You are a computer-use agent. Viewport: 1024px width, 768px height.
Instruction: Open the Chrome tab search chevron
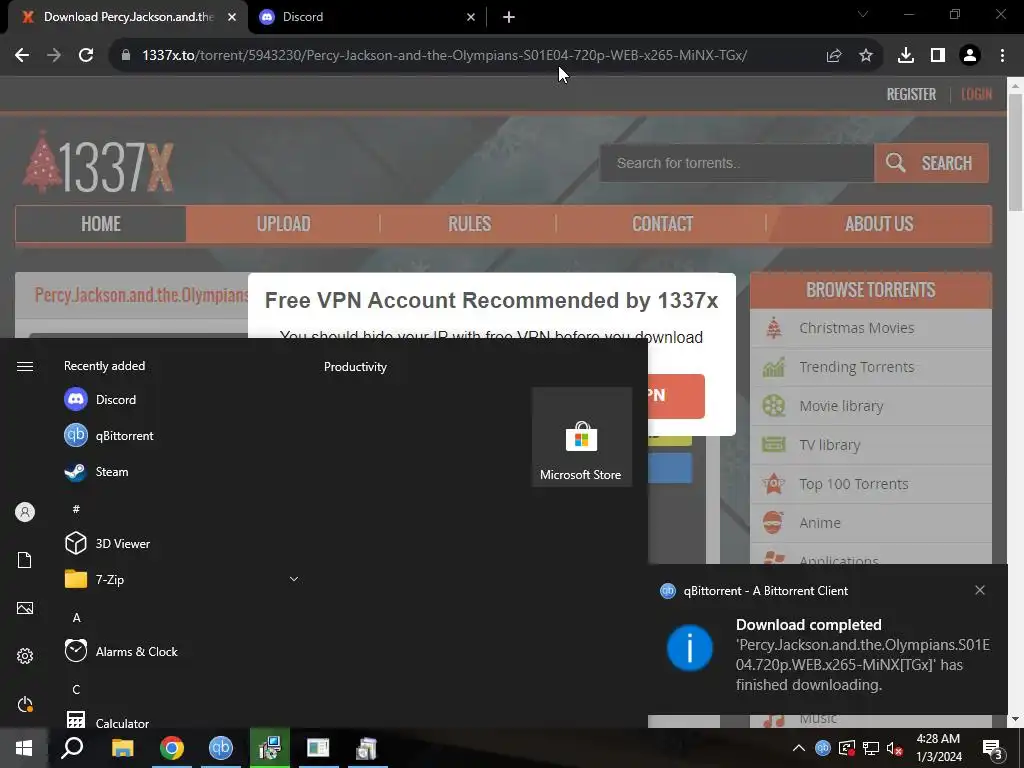click(x=863, y=14)
